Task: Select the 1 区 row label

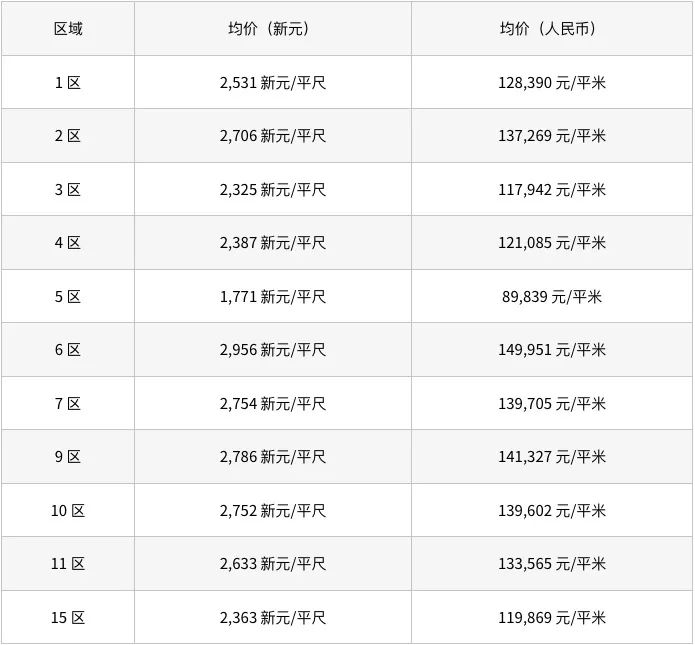Action: (x=68, y=82)
